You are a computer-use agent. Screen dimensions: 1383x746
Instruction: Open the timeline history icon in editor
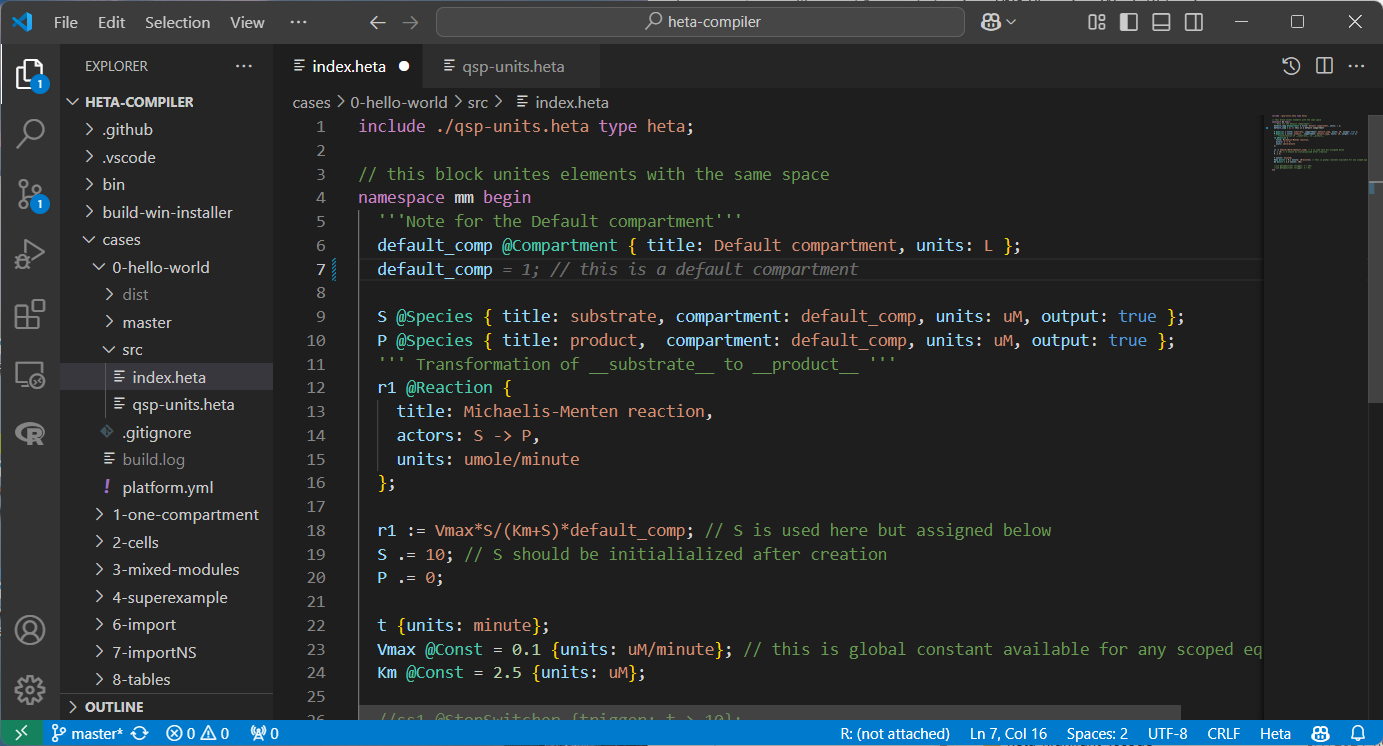(1291, 66)
